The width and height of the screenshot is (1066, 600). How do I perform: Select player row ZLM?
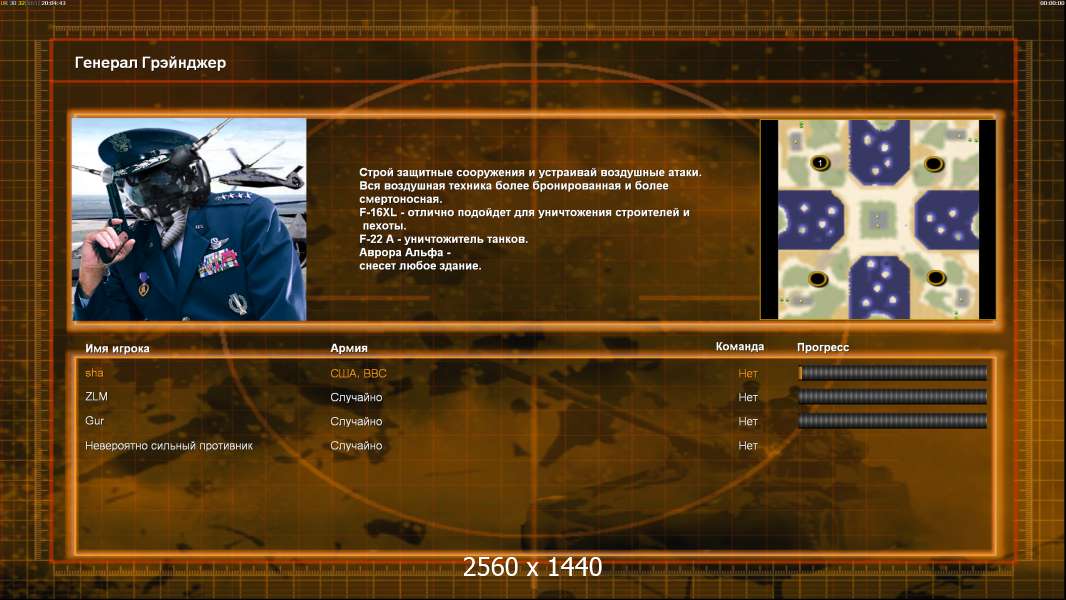(x=534, y=397)
